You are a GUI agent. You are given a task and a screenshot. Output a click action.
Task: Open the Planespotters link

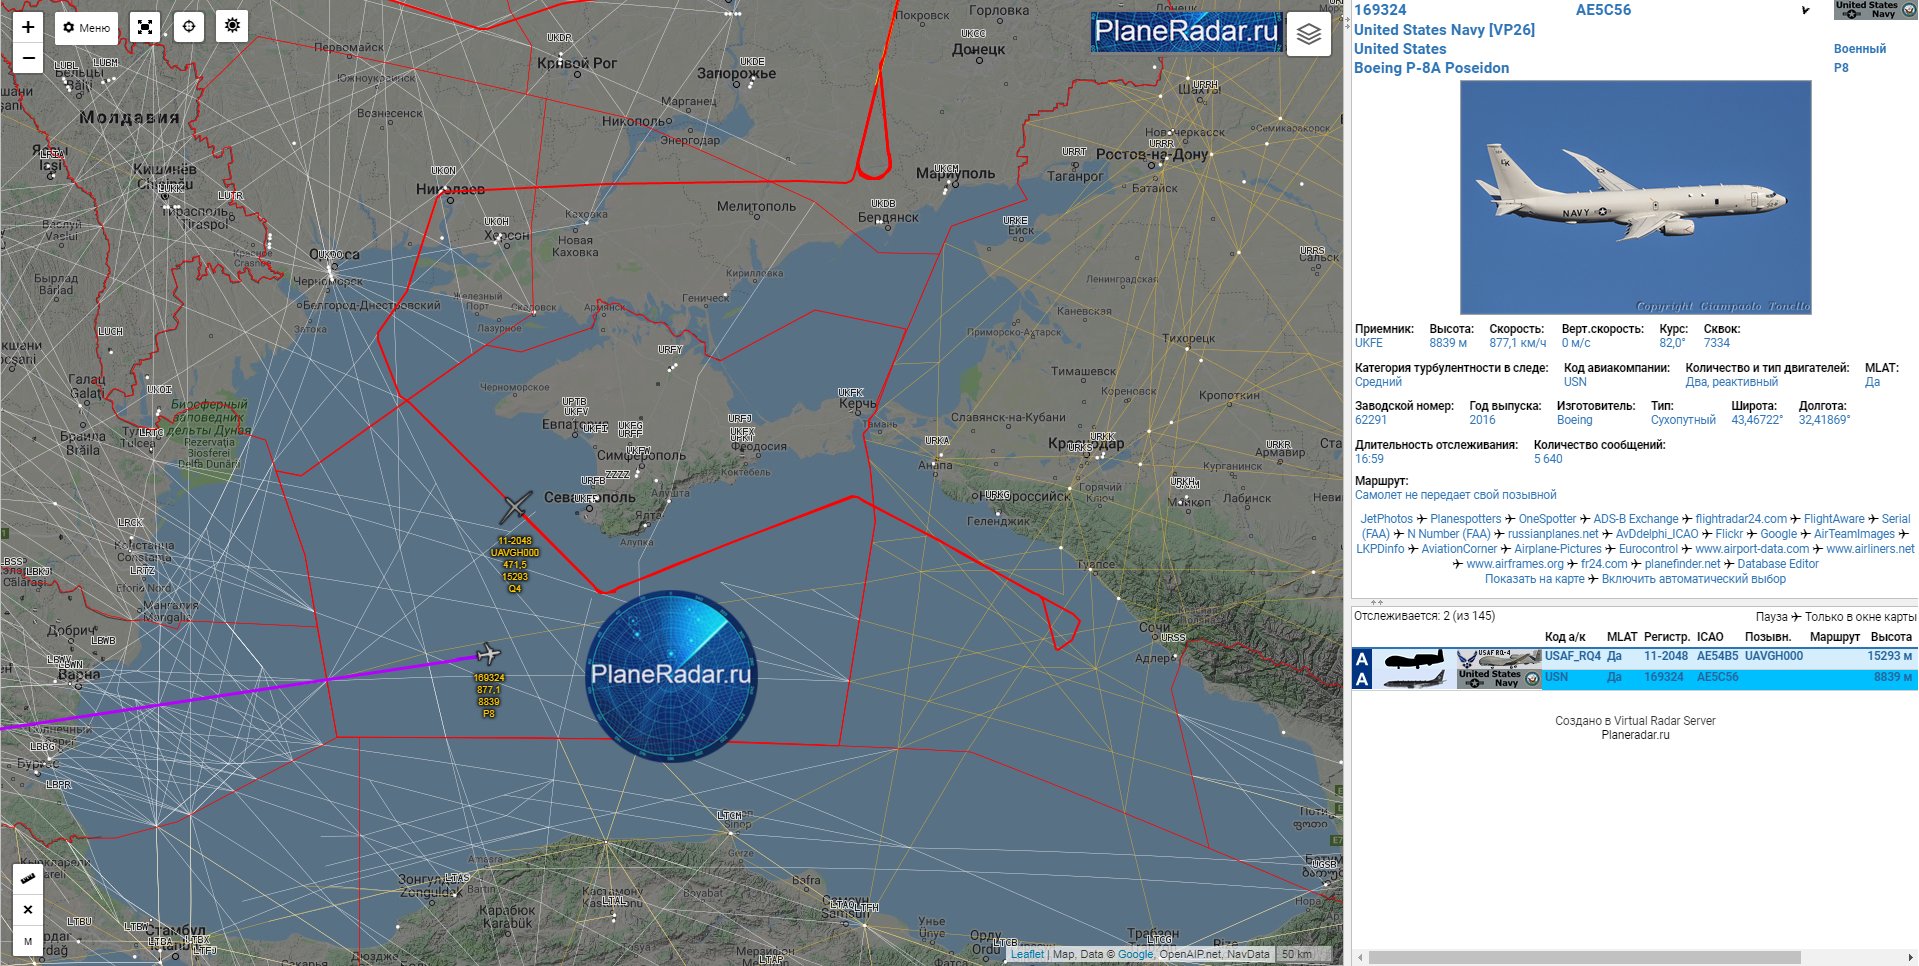click(x=1465, y=519)
